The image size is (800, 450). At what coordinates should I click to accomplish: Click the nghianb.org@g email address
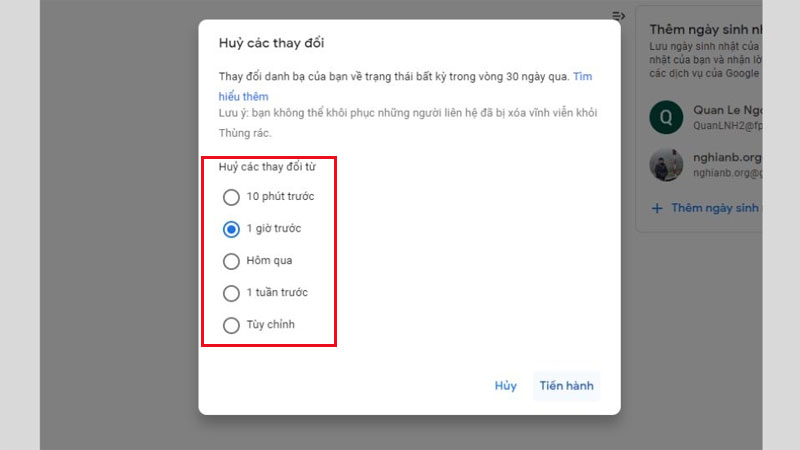(x=726, y=172)
